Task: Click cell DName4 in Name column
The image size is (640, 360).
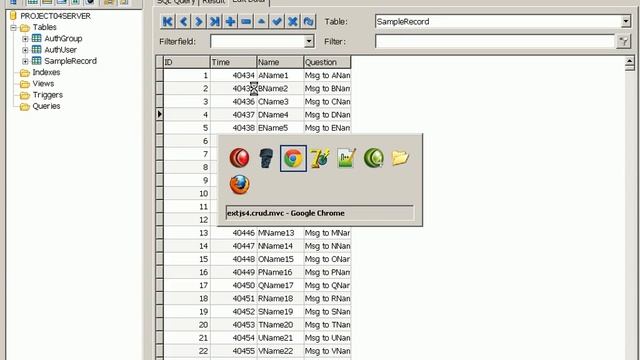Action: pos(280,115)
